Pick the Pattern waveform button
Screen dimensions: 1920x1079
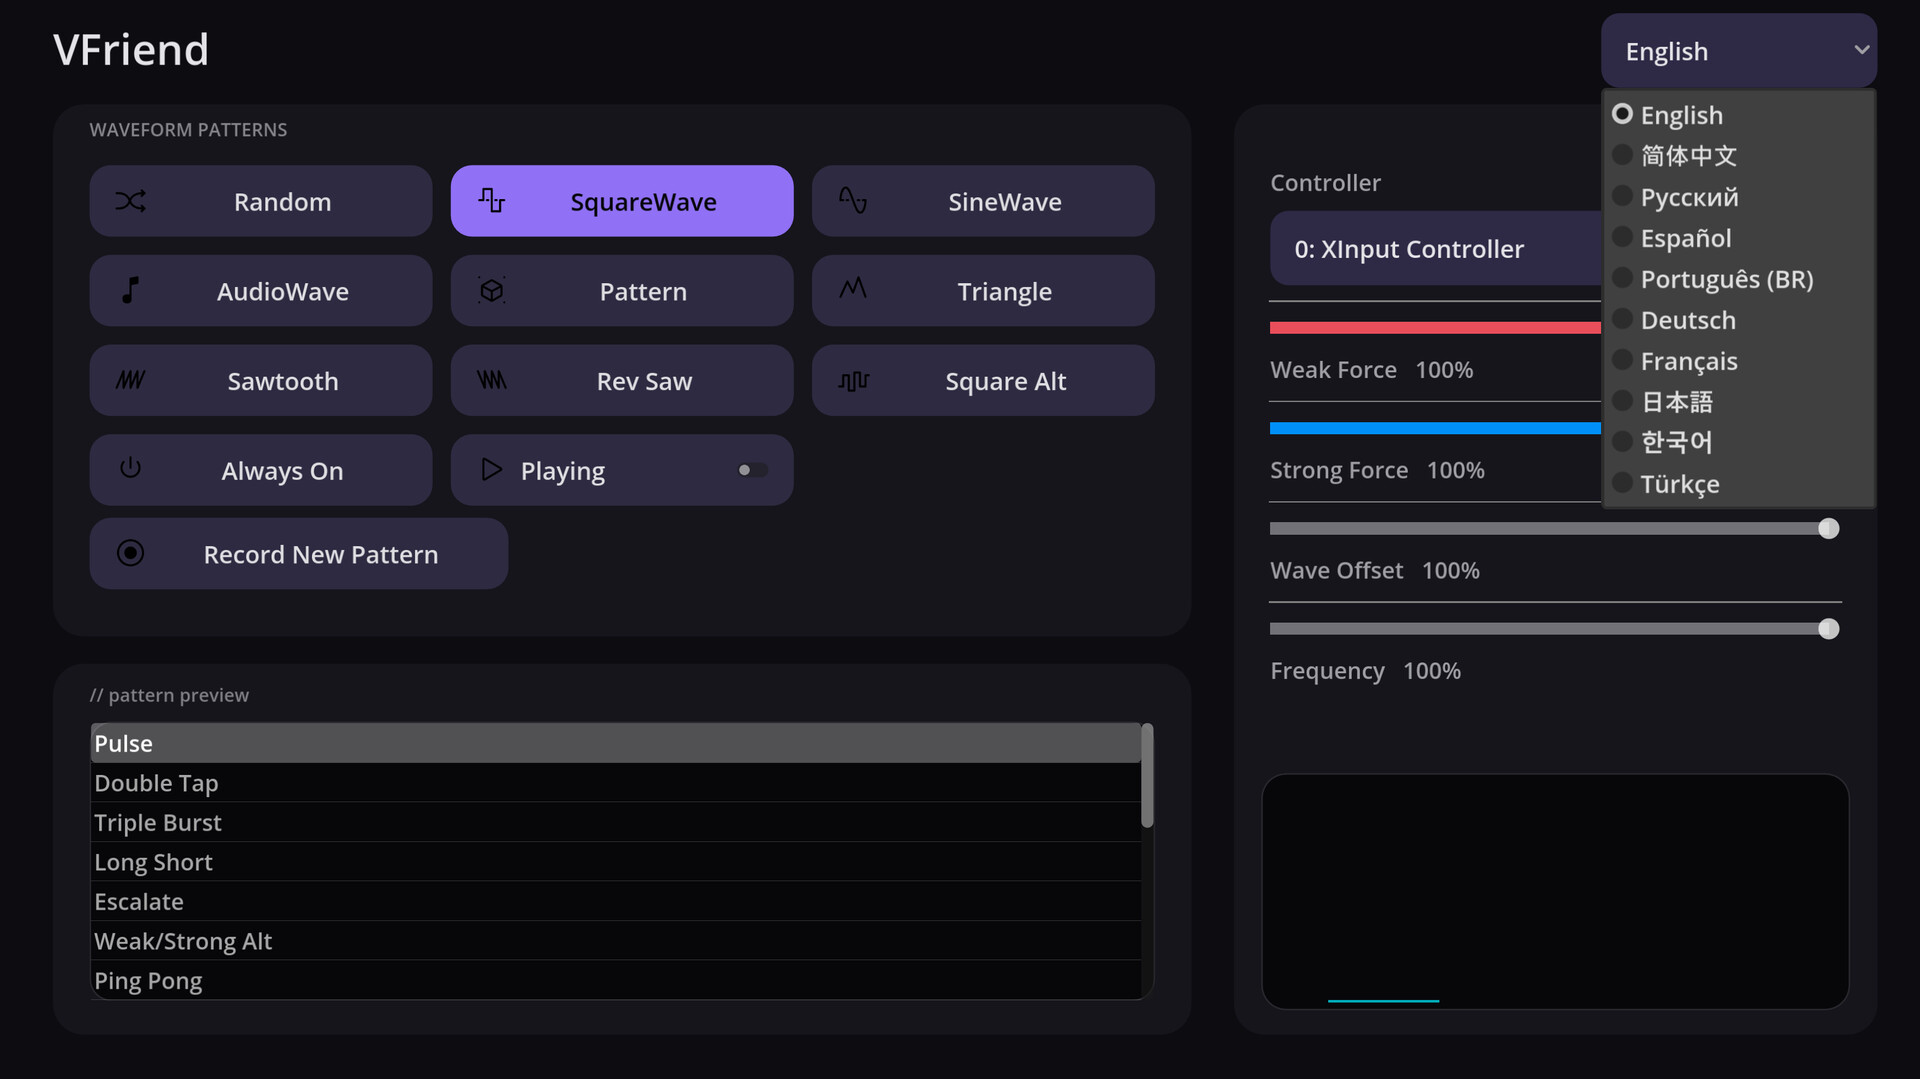pyautogui.click(x=622, y=291)
